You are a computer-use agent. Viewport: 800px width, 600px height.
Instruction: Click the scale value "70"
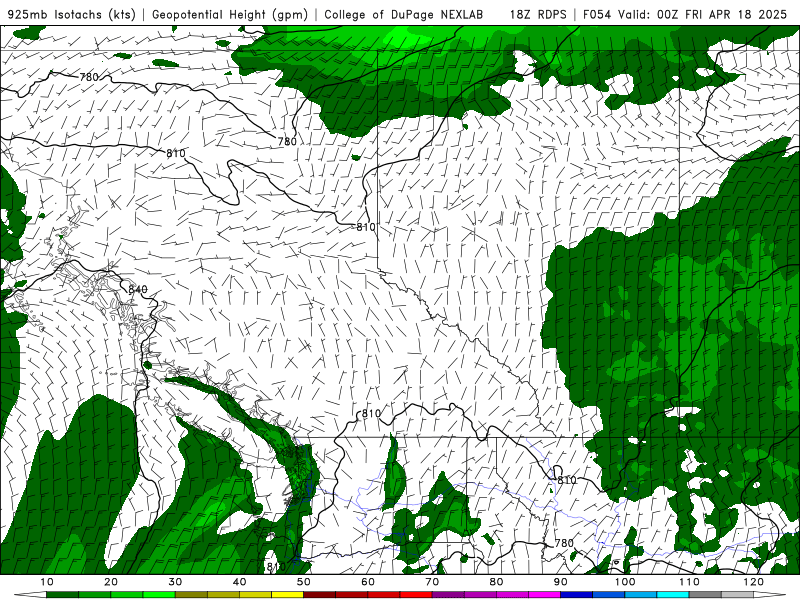coord(432,582)
